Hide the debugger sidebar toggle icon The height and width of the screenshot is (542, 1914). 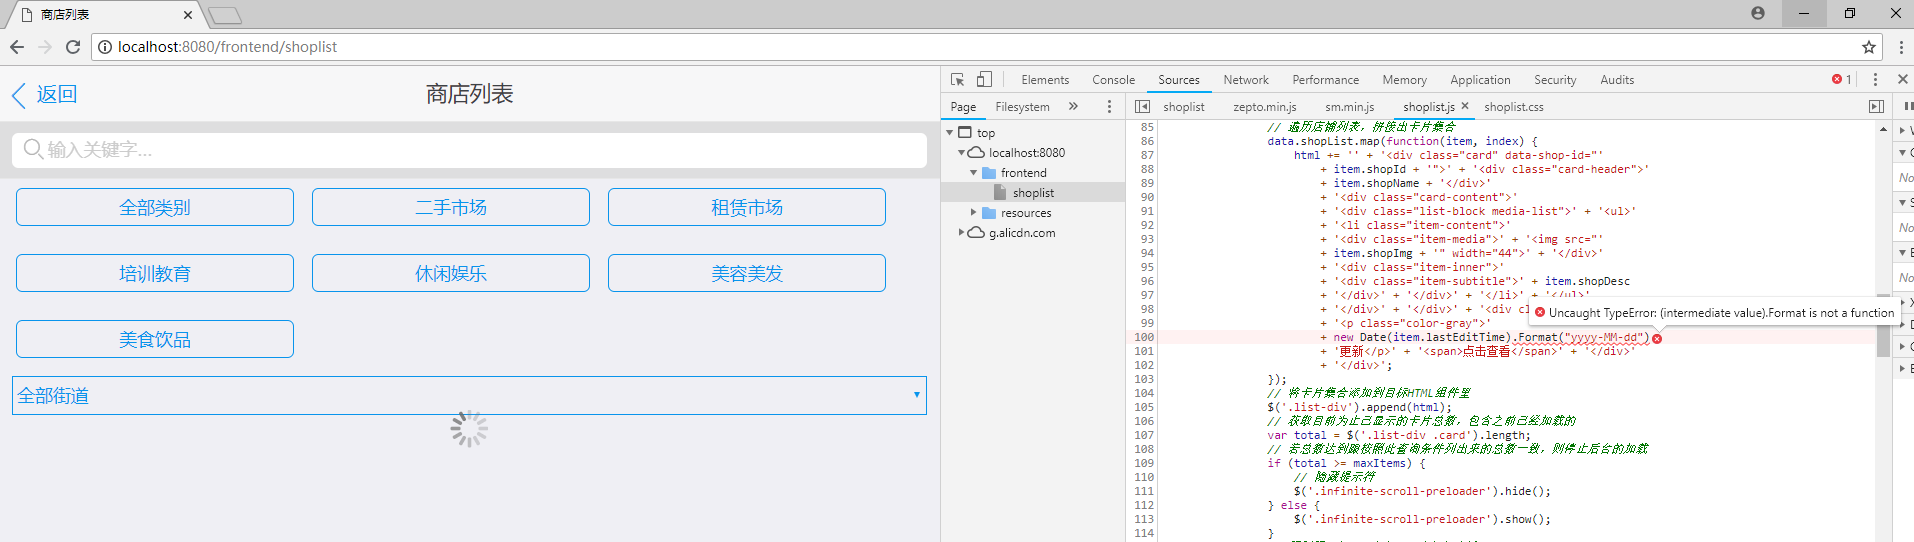(1876, 106)
